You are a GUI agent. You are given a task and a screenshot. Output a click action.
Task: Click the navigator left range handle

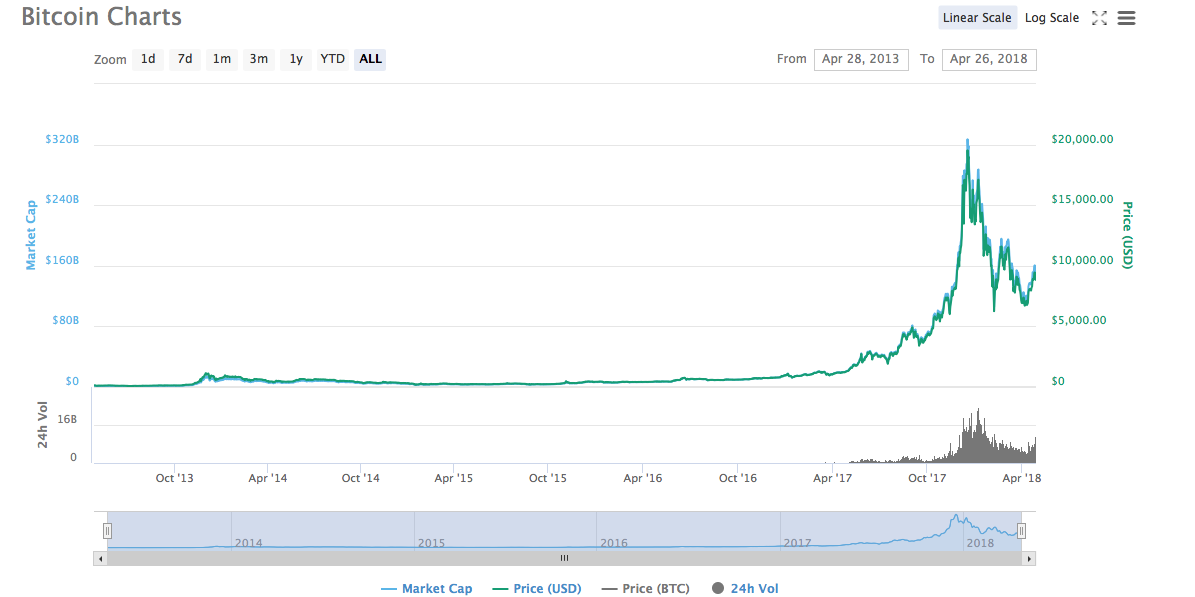pyautogui.click(x=108, y=531)
